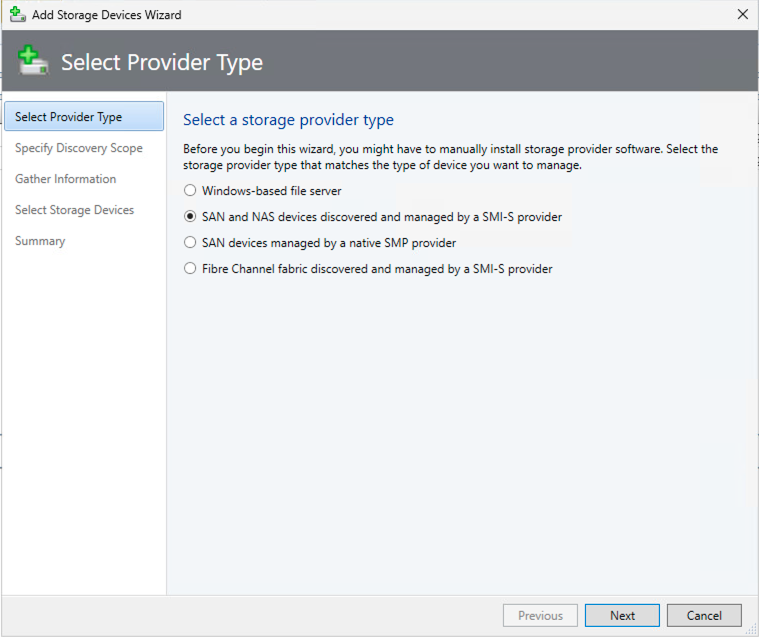Go to the Specify Discovery Scope step

click(79, 148)
